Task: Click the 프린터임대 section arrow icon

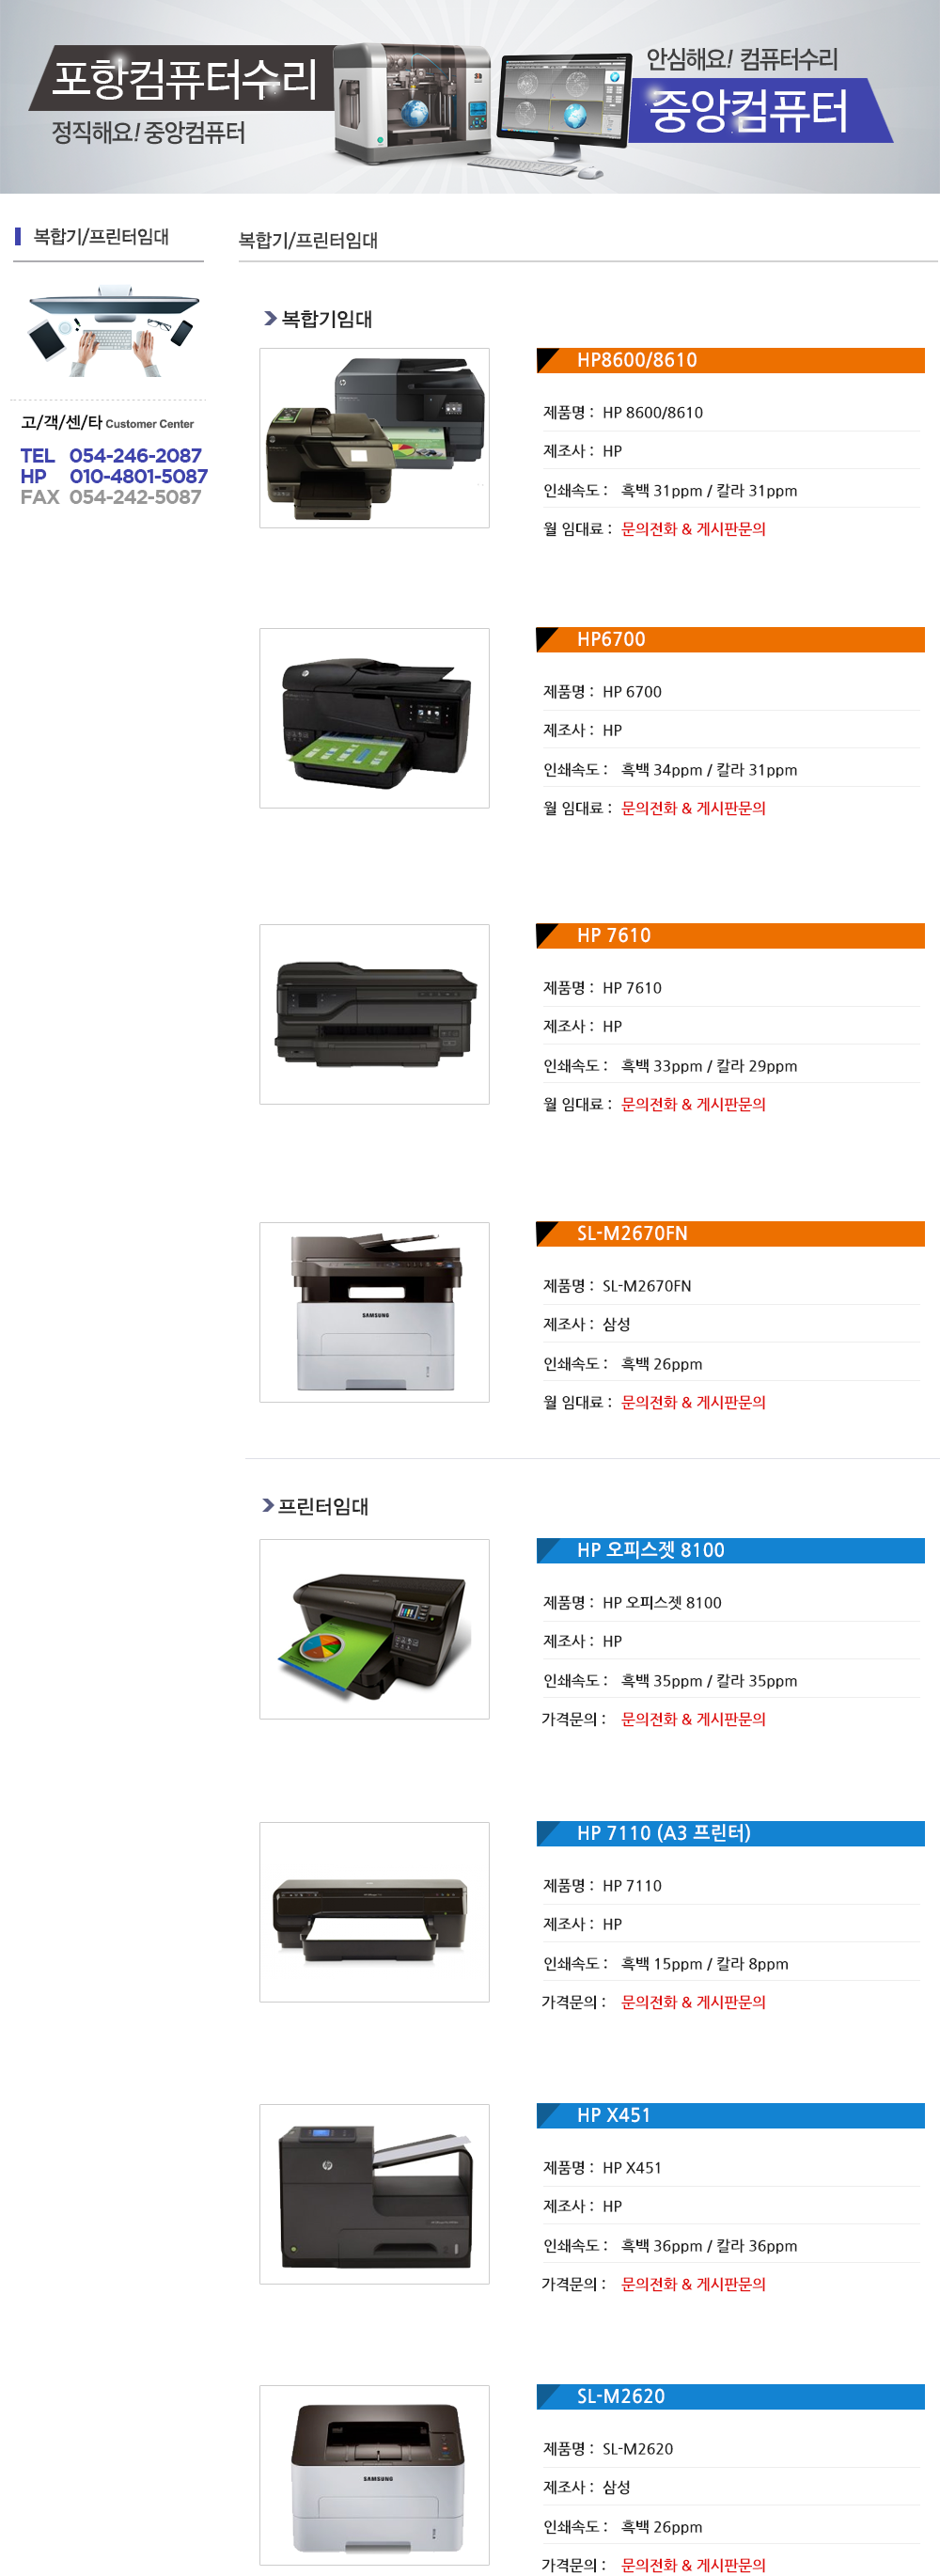Action: (x=268, y=1505)
